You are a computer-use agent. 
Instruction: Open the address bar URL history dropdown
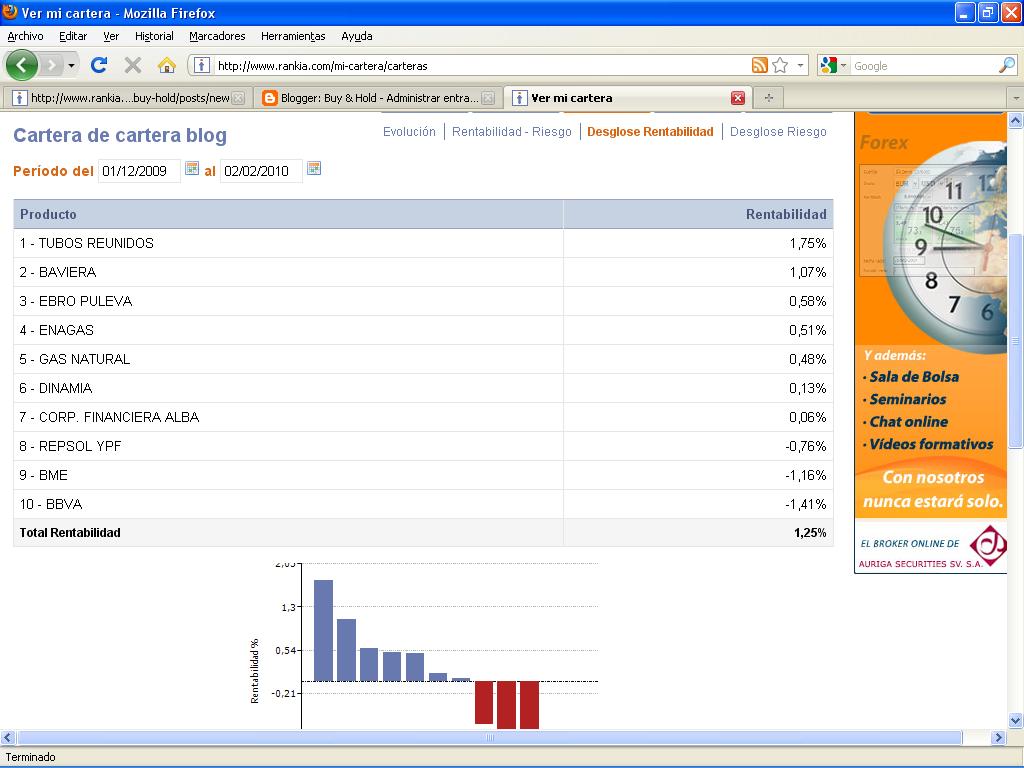801,66
